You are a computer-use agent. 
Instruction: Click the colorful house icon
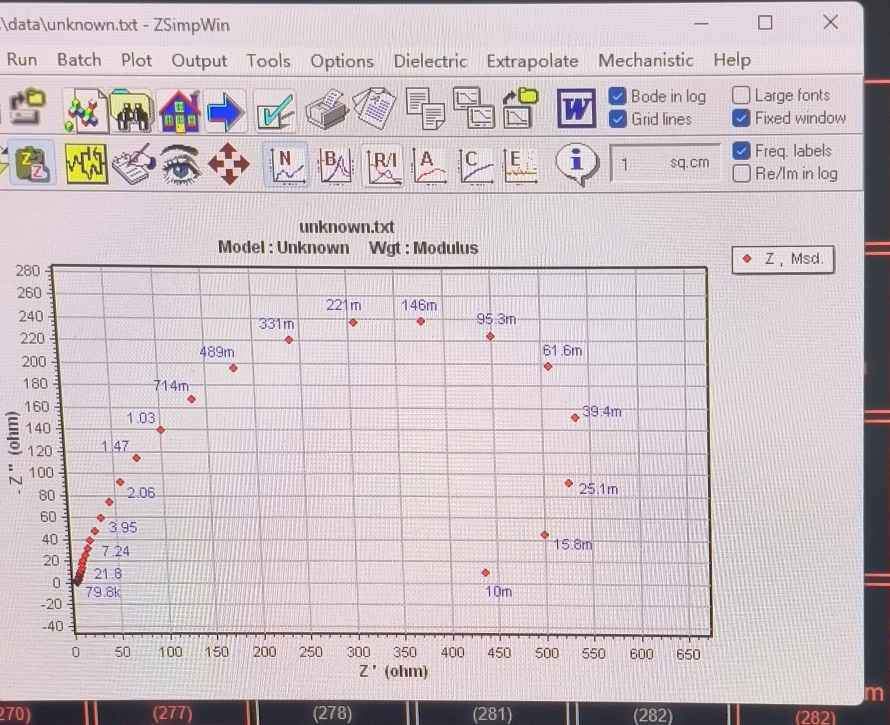click(x=179, y=111)
